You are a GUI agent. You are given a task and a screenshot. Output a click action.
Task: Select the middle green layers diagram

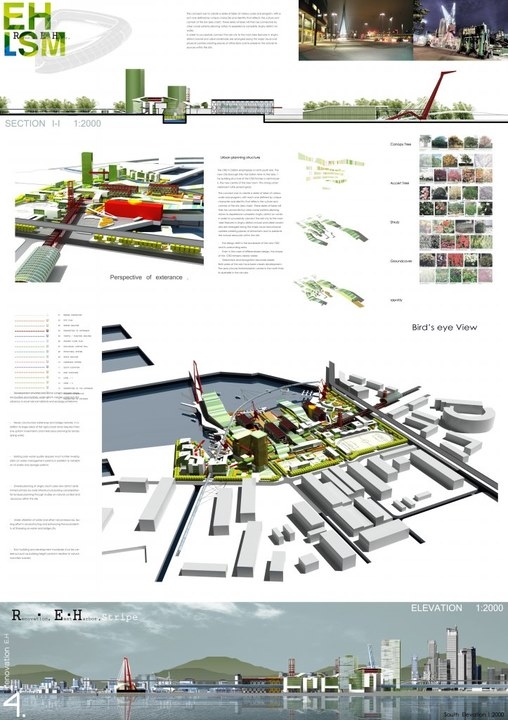(x=332, y=230)
